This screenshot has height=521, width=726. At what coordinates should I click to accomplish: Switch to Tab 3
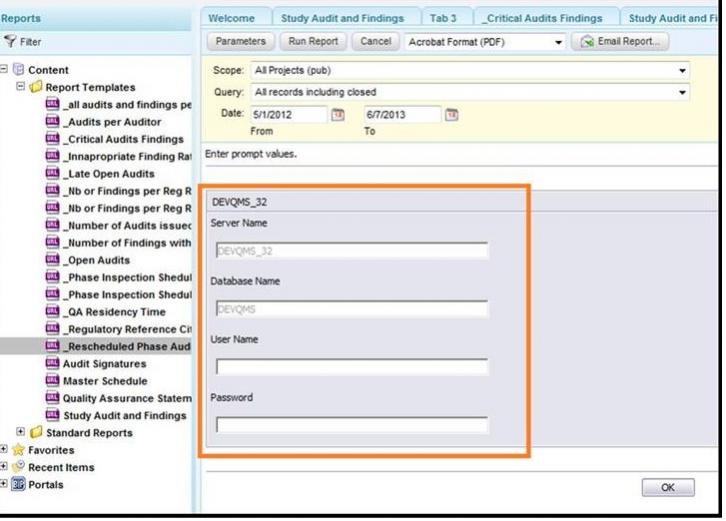click(447, 18)
